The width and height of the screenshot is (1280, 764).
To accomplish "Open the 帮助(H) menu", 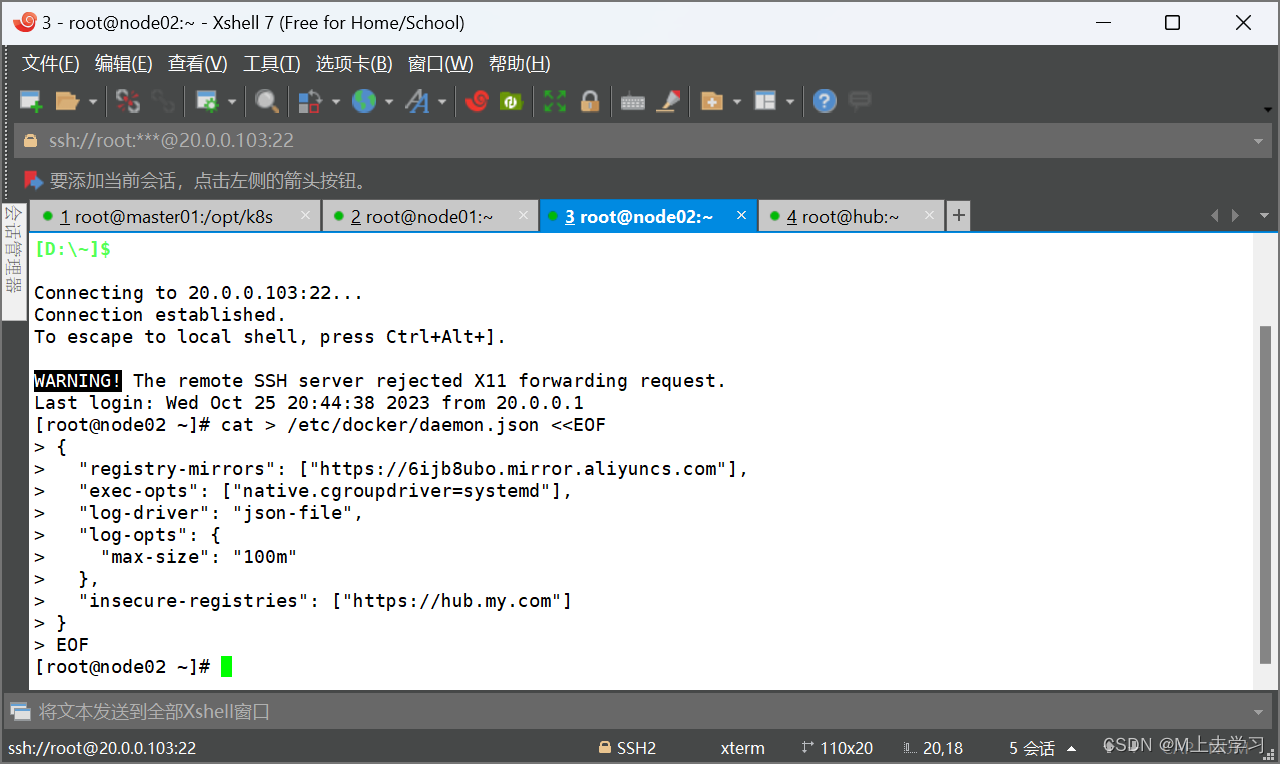I will pos(520,64).
